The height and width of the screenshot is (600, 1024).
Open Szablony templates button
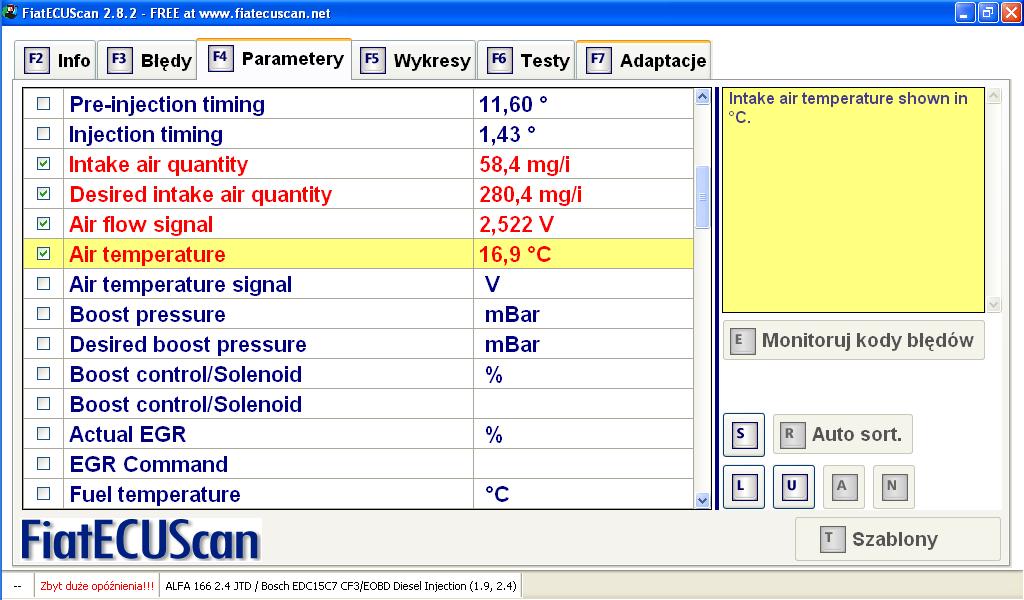pos(897,539)
